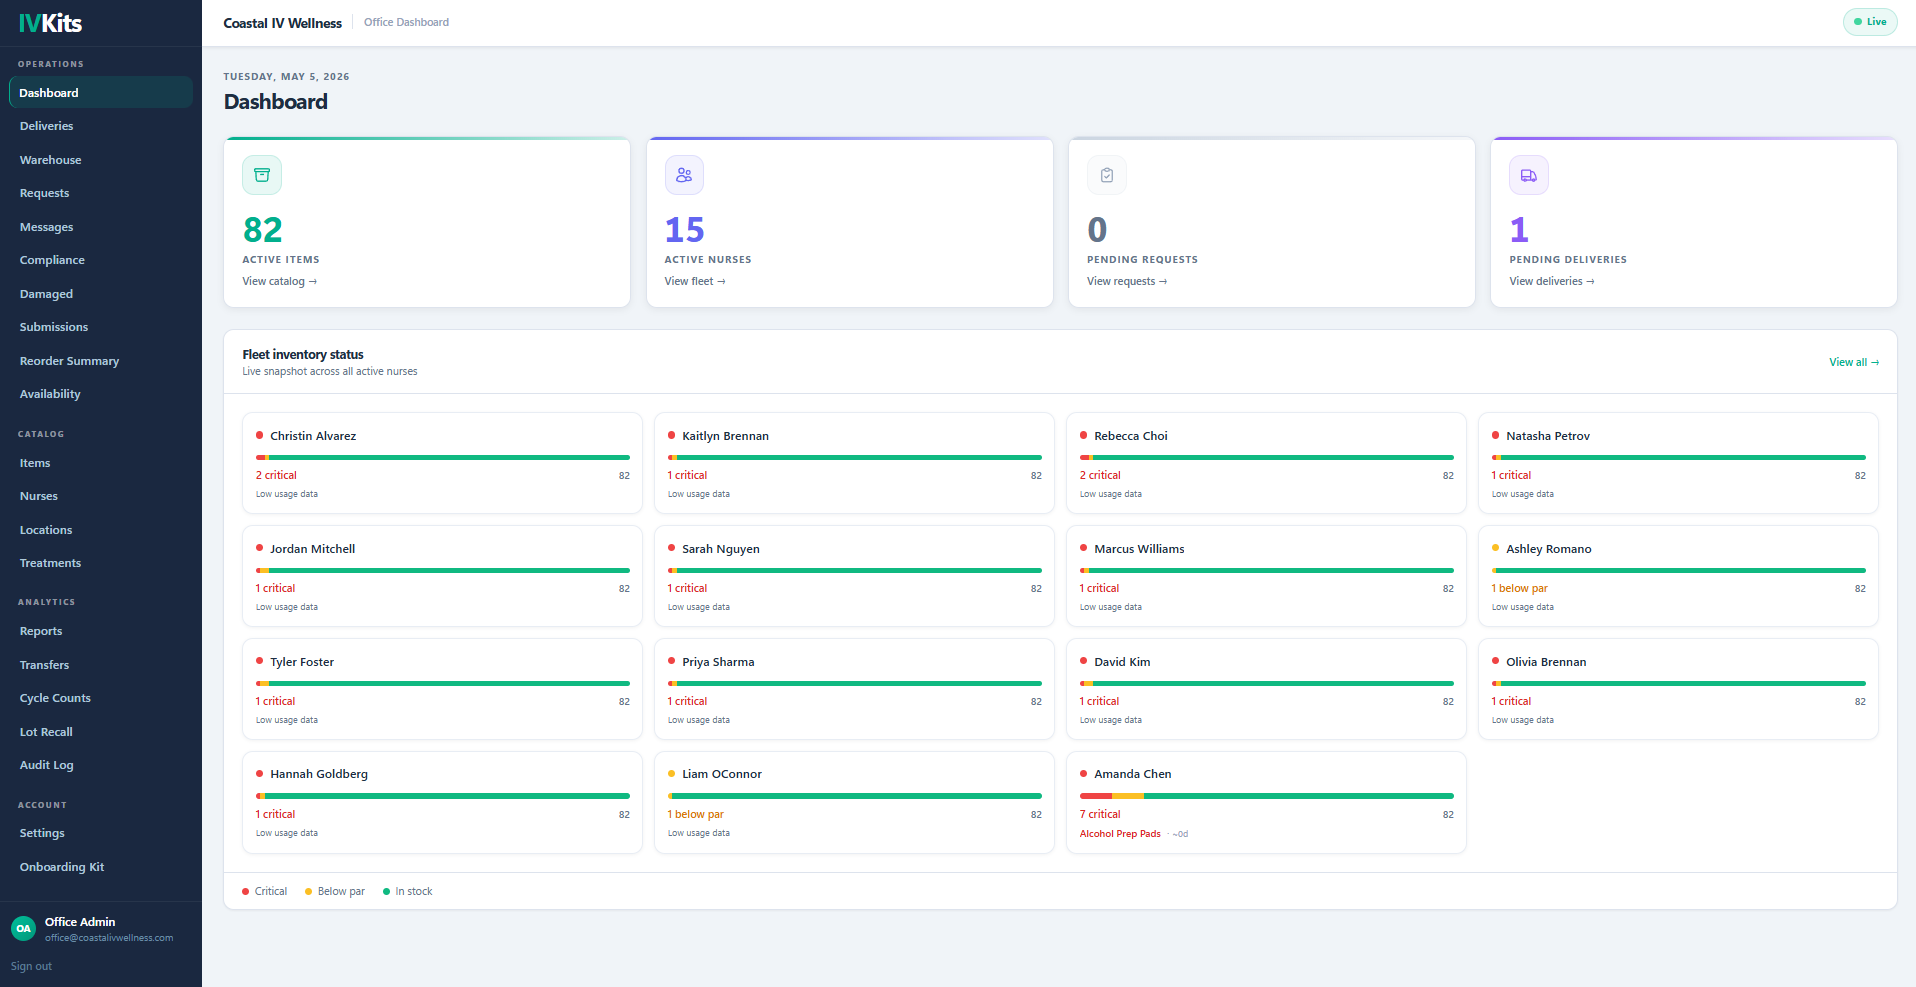Image resolution: width=1916 pixels, height=987 pixels.
Task: Click Ashley Romano name
Action: click(1549, 549)
